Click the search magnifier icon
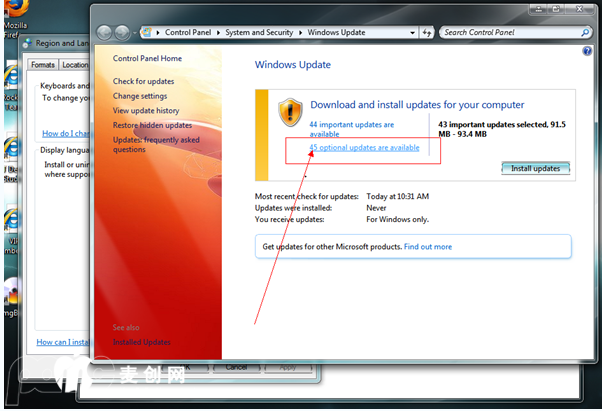The width and height of the screenshot is (602, 411). tap(585, 33)
